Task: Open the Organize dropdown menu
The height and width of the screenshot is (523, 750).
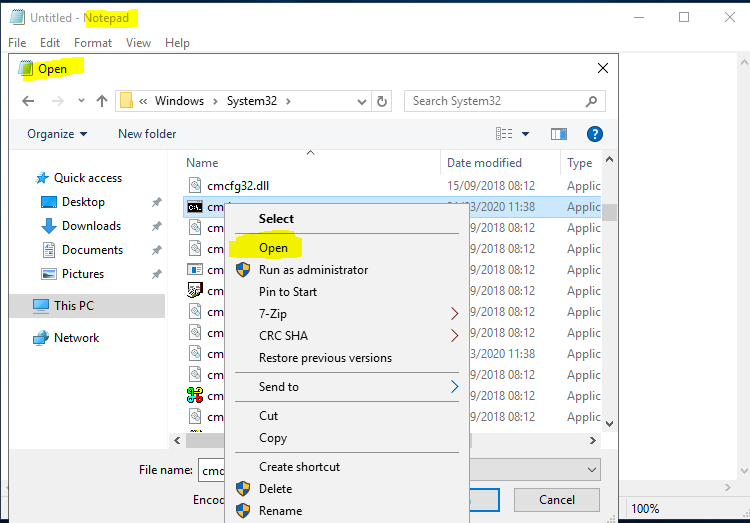Action: (57, 134)
